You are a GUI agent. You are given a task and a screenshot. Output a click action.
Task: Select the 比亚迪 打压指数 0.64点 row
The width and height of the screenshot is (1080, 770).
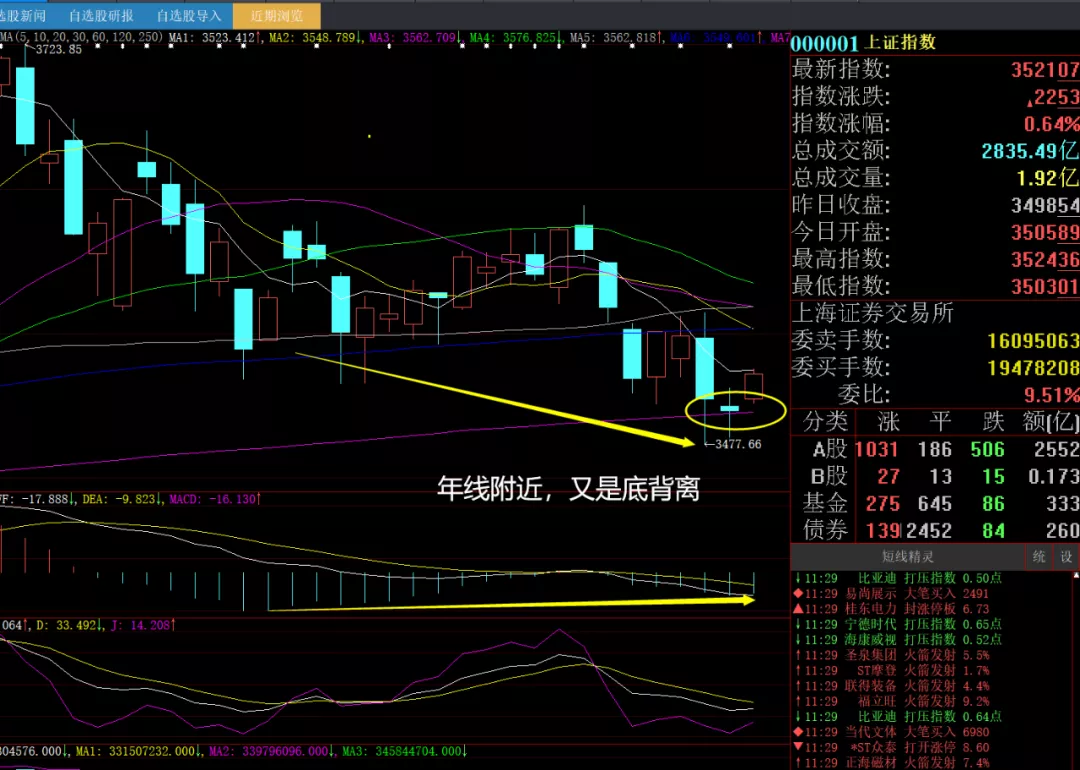point(897,716)
